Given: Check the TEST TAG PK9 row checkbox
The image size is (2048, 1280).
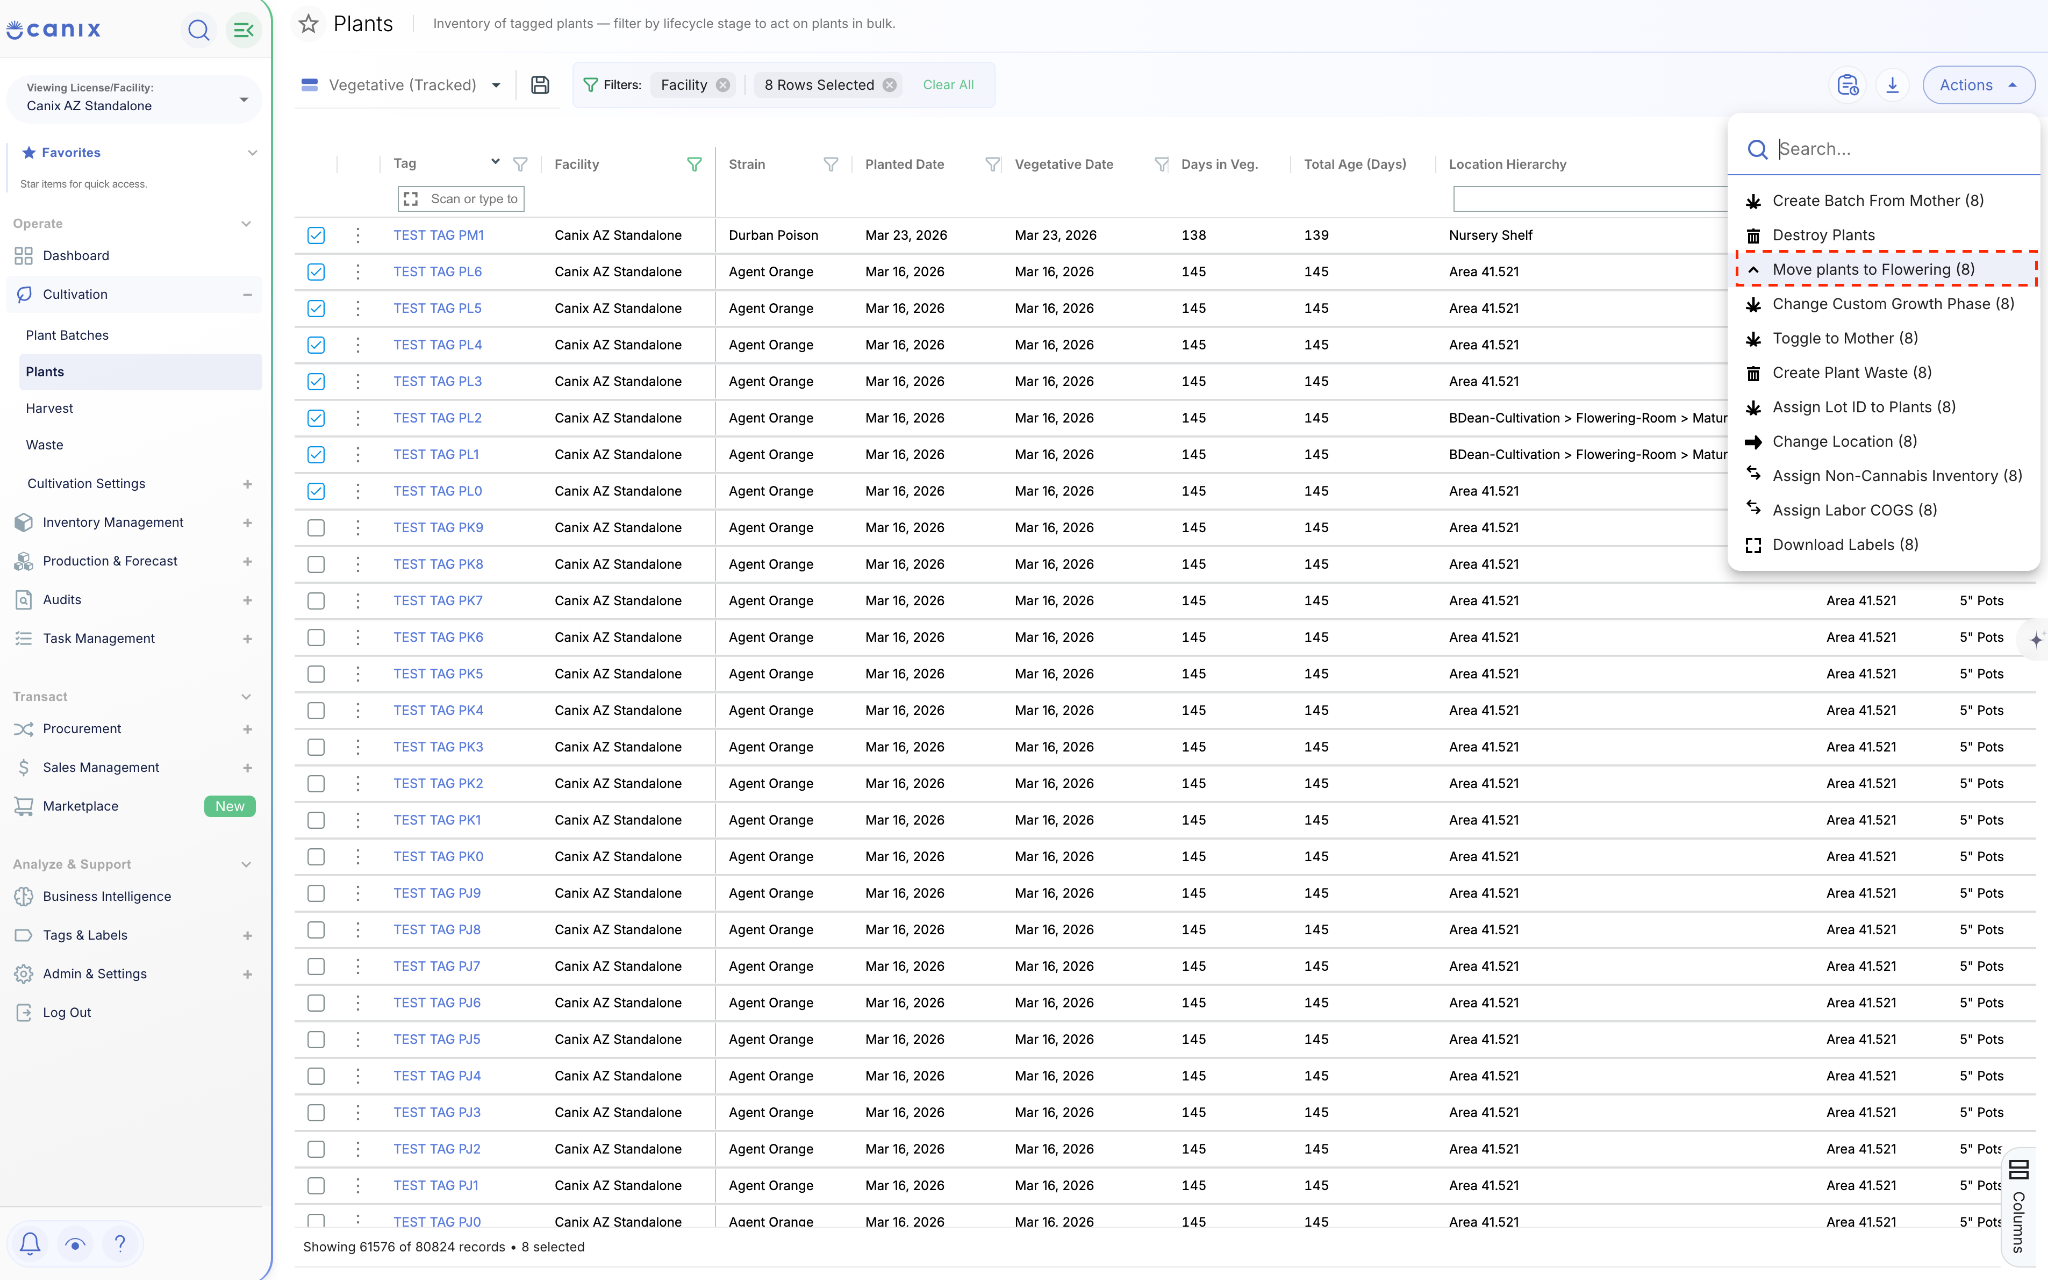Looking at the screenshot, I should pos(316,527).
